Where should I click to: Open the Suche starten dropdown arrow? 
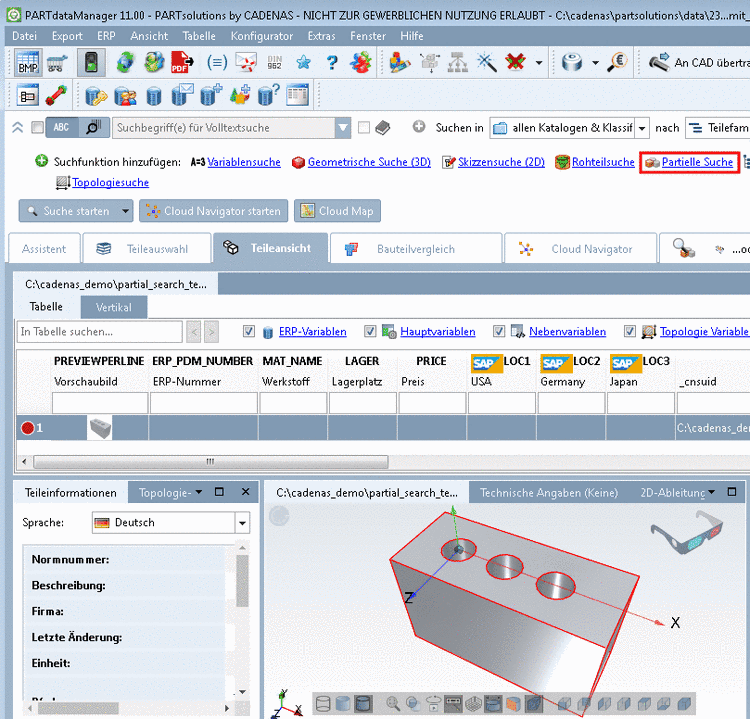(x=125, y=211)
